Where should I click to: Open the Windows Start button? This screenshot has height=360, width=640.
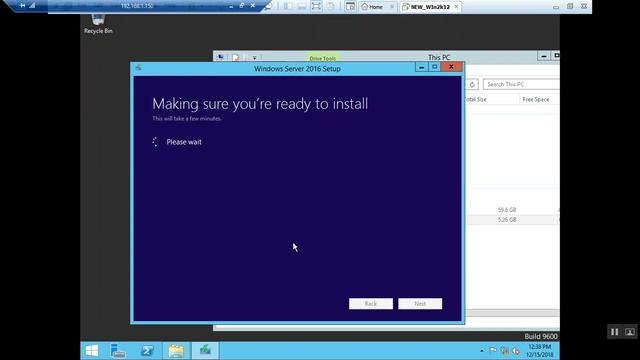(x=92, y=351)
